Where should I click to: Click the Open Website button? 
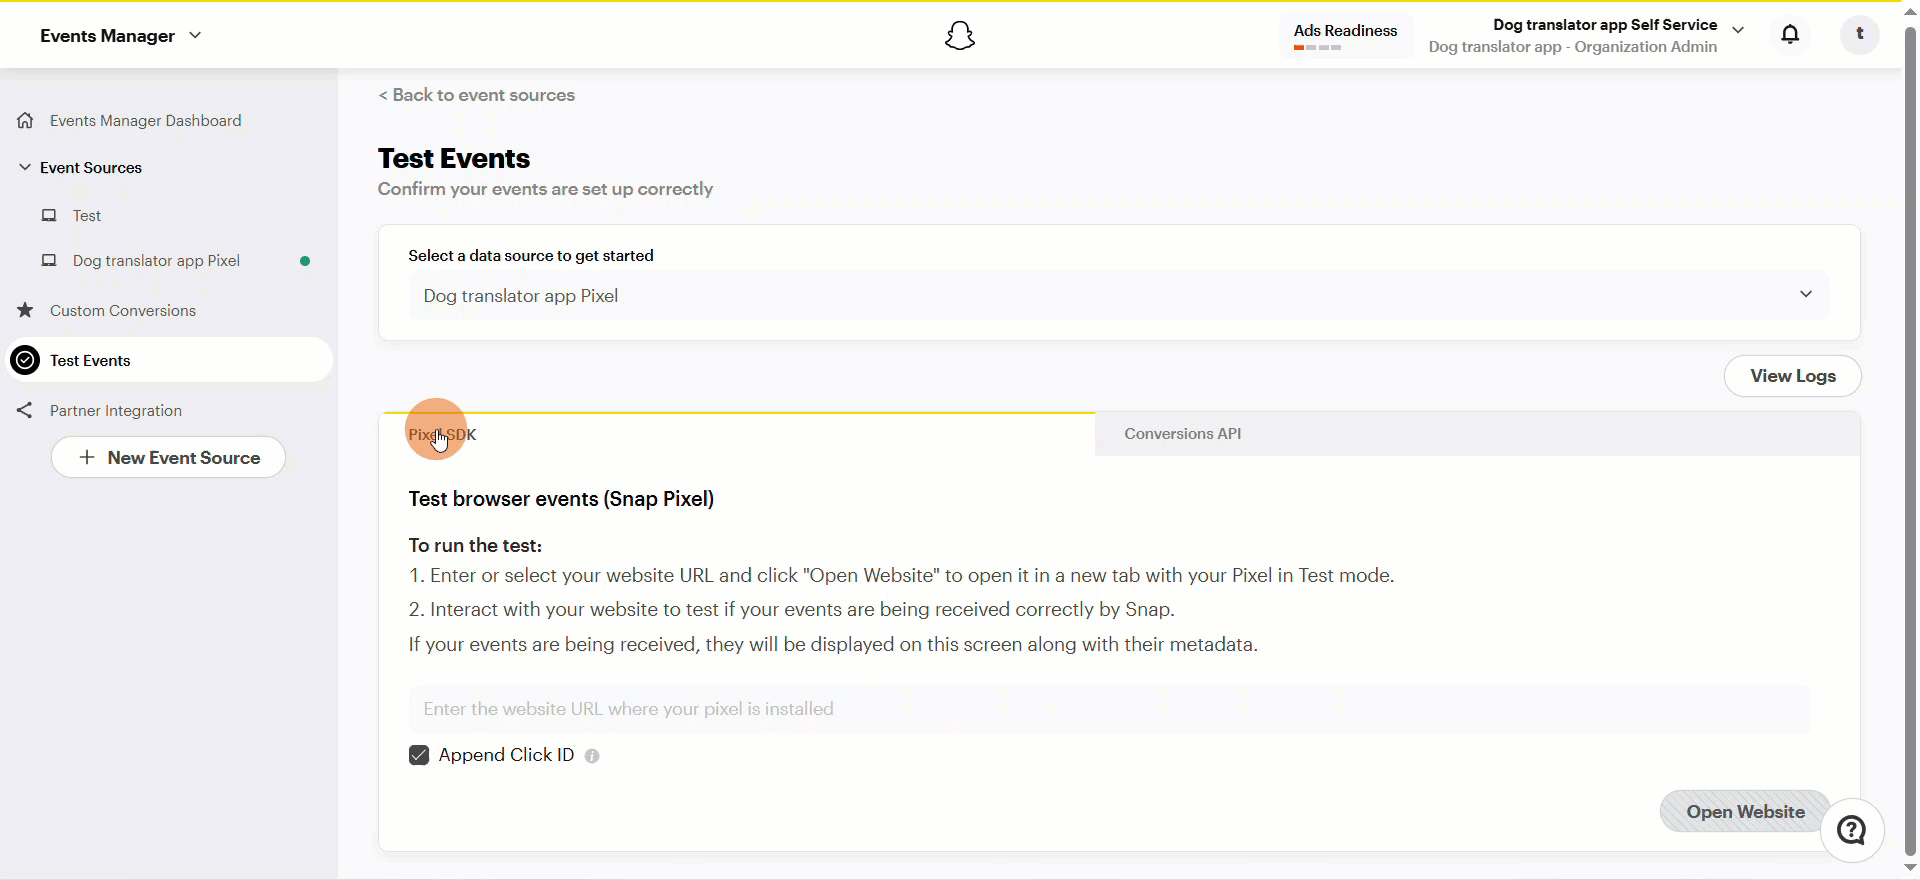click(x=1745, y=811)
